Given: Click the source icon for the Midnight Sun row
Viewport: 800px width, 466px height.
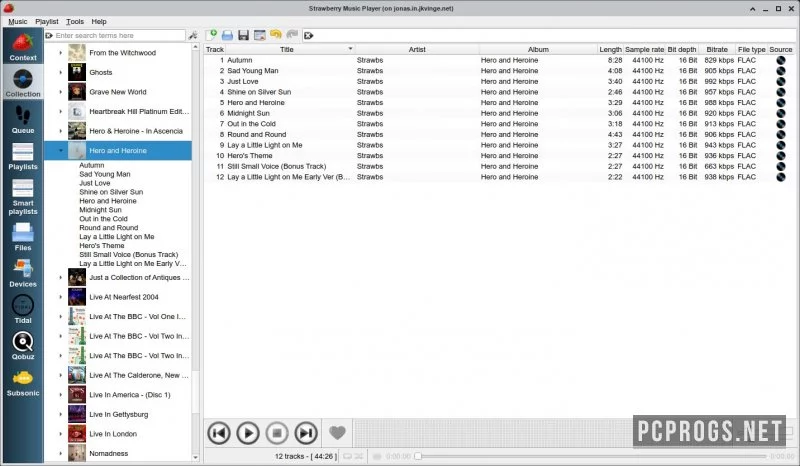Looking at the screenshot, I should (x=781, y=113).
